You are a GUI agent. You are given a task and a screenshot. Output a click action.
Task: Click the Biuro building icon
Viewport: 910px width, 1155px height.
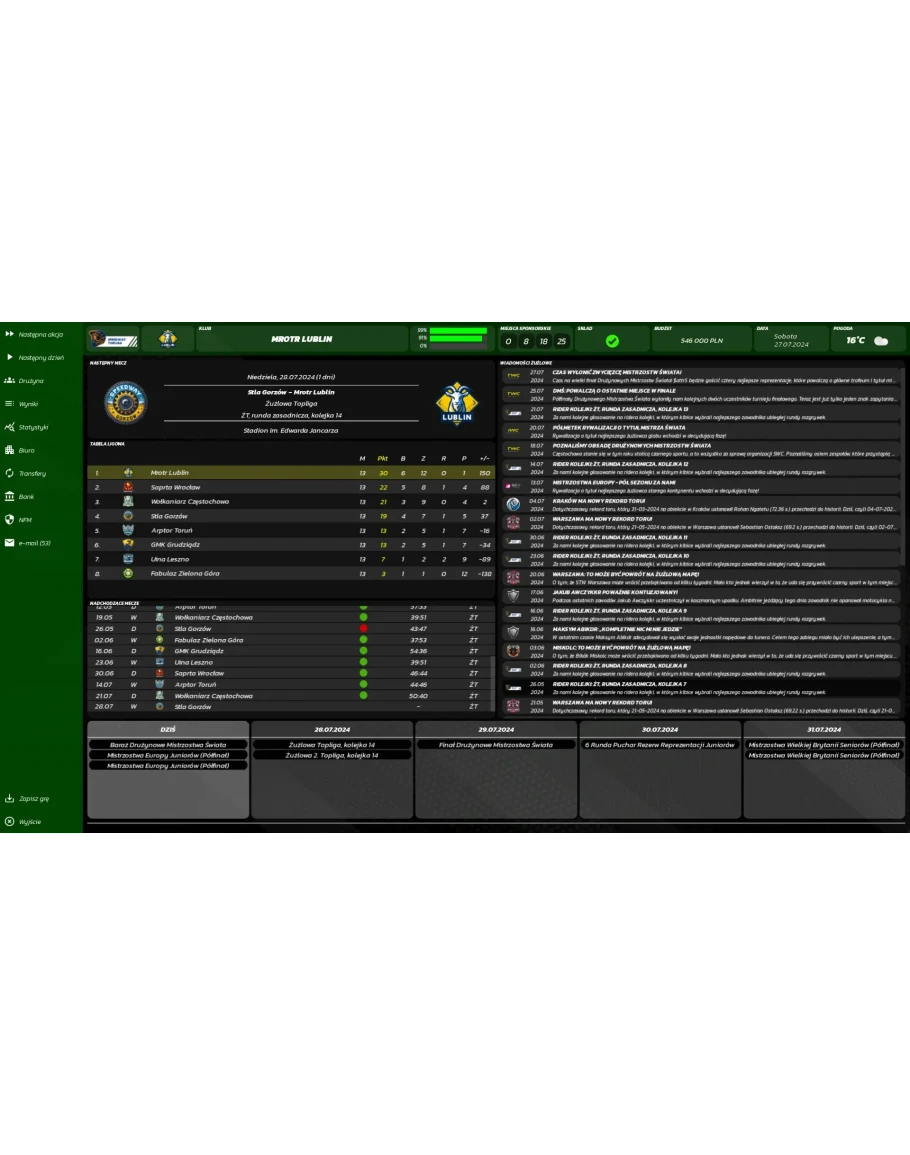click(9, 450)
